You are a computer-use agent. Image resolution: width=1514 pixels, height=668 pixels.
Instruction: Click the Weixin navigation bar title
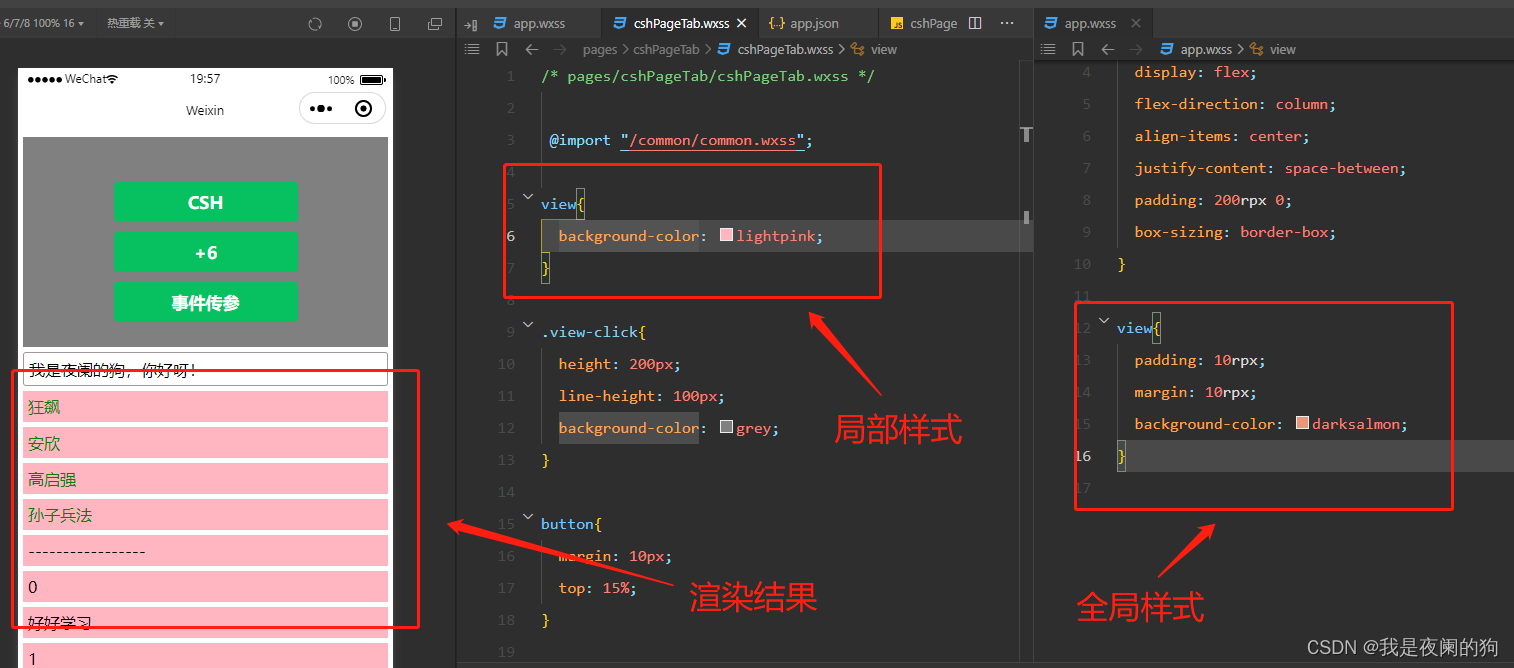[x=205, y=110]
